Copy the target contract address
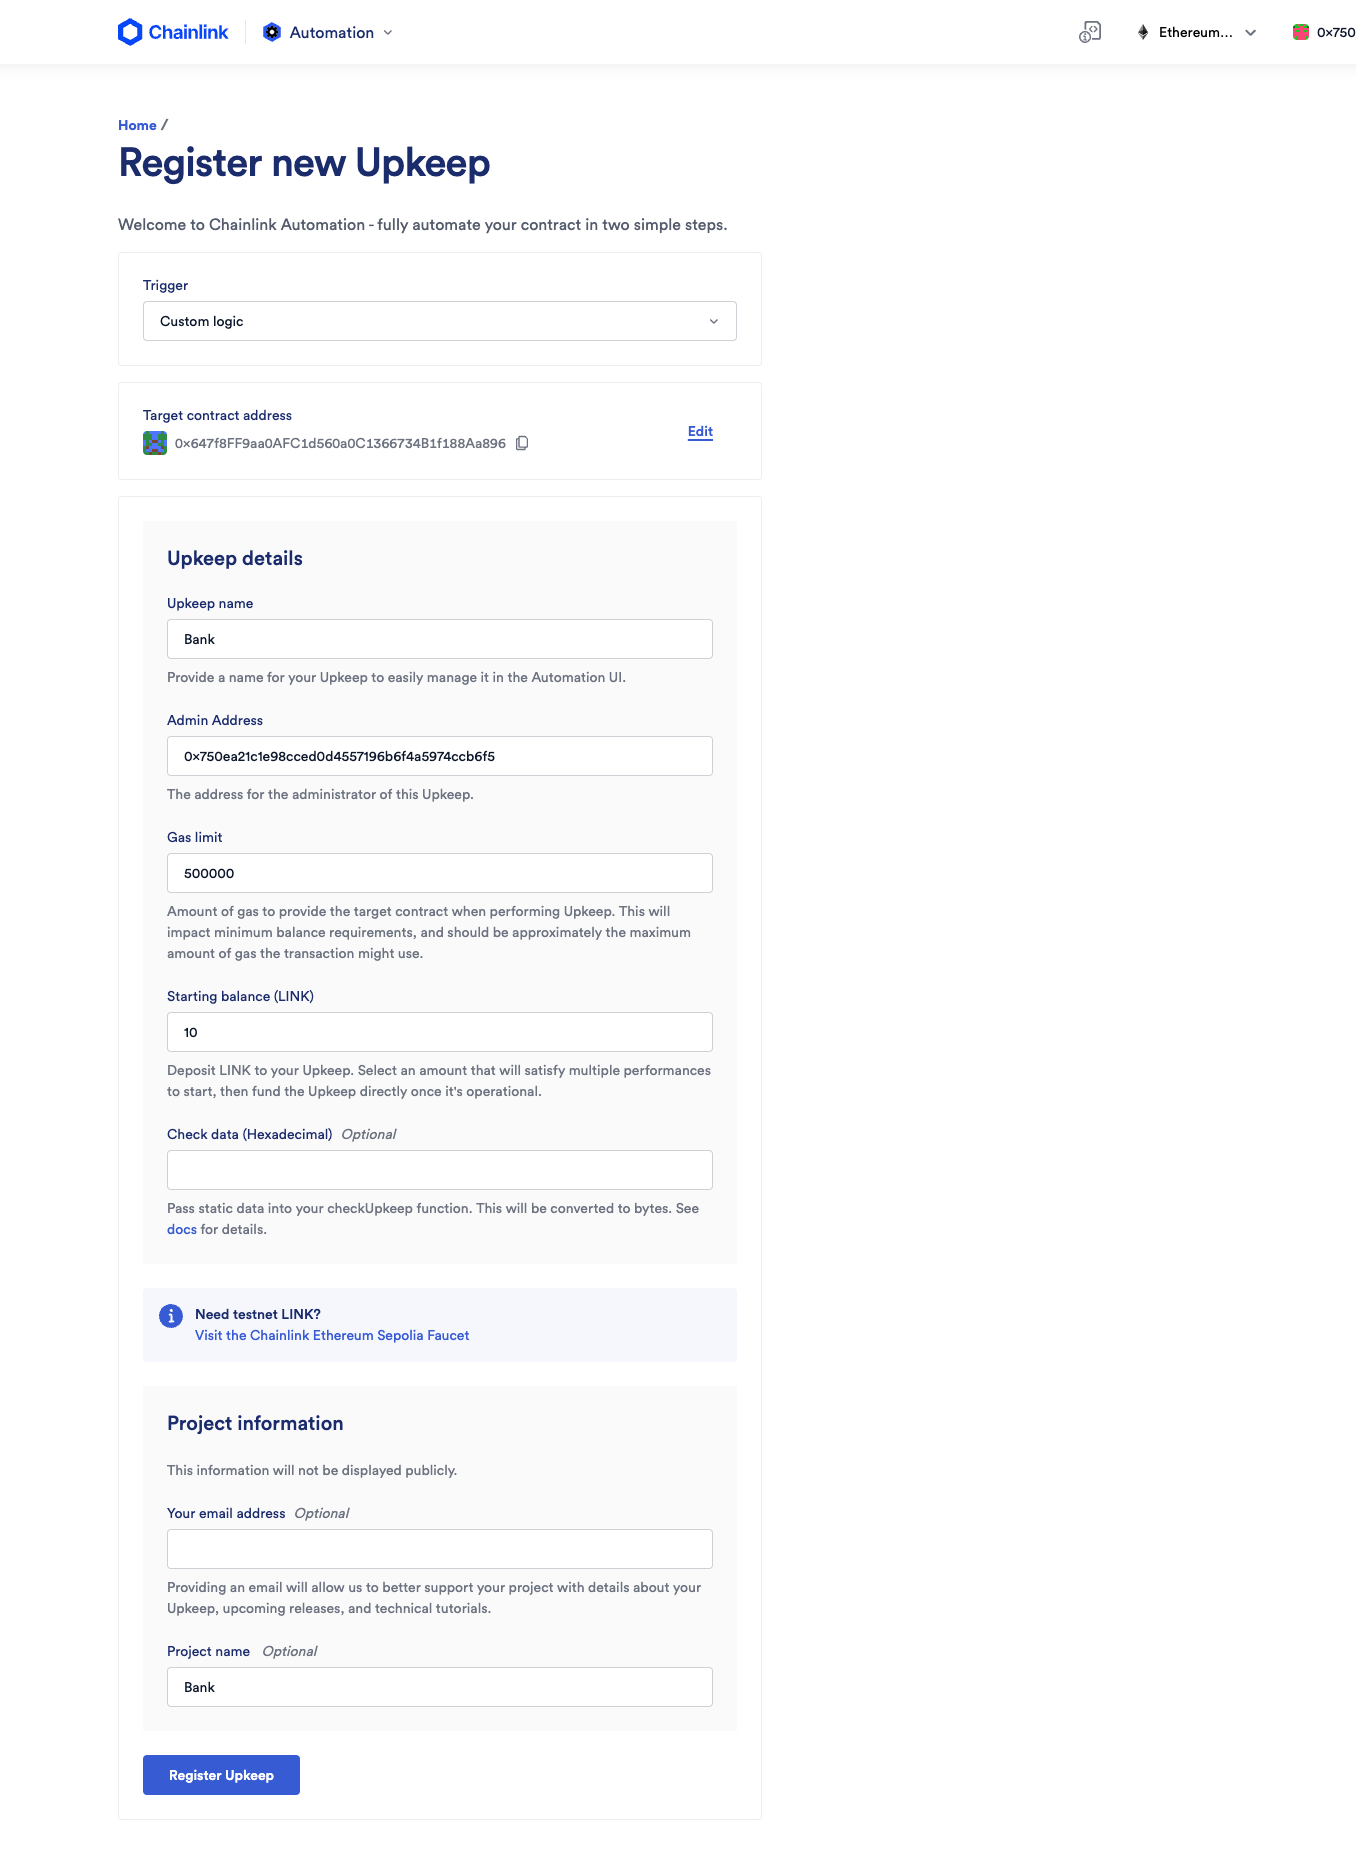The height and width of the screenshot is (1852, 1356). coord(522,443)
